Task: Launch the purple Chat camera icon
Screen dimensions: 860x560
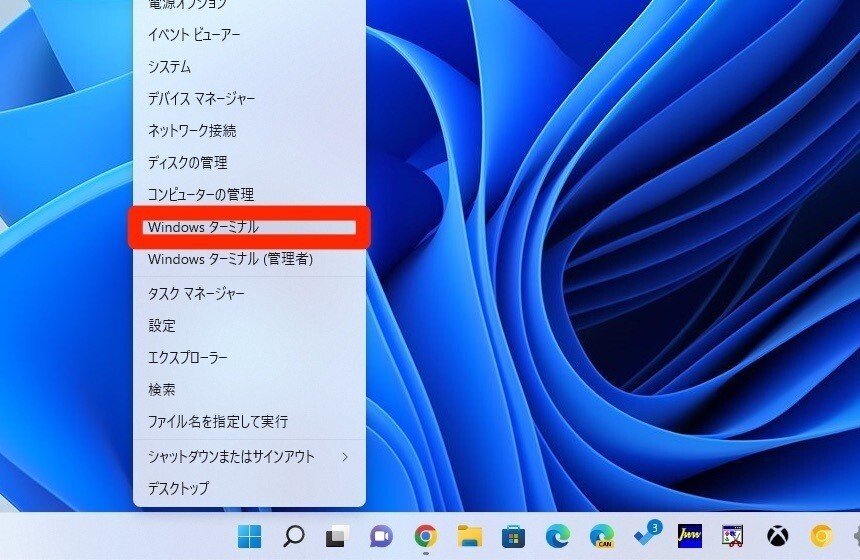Action: (x=381, y=537)
